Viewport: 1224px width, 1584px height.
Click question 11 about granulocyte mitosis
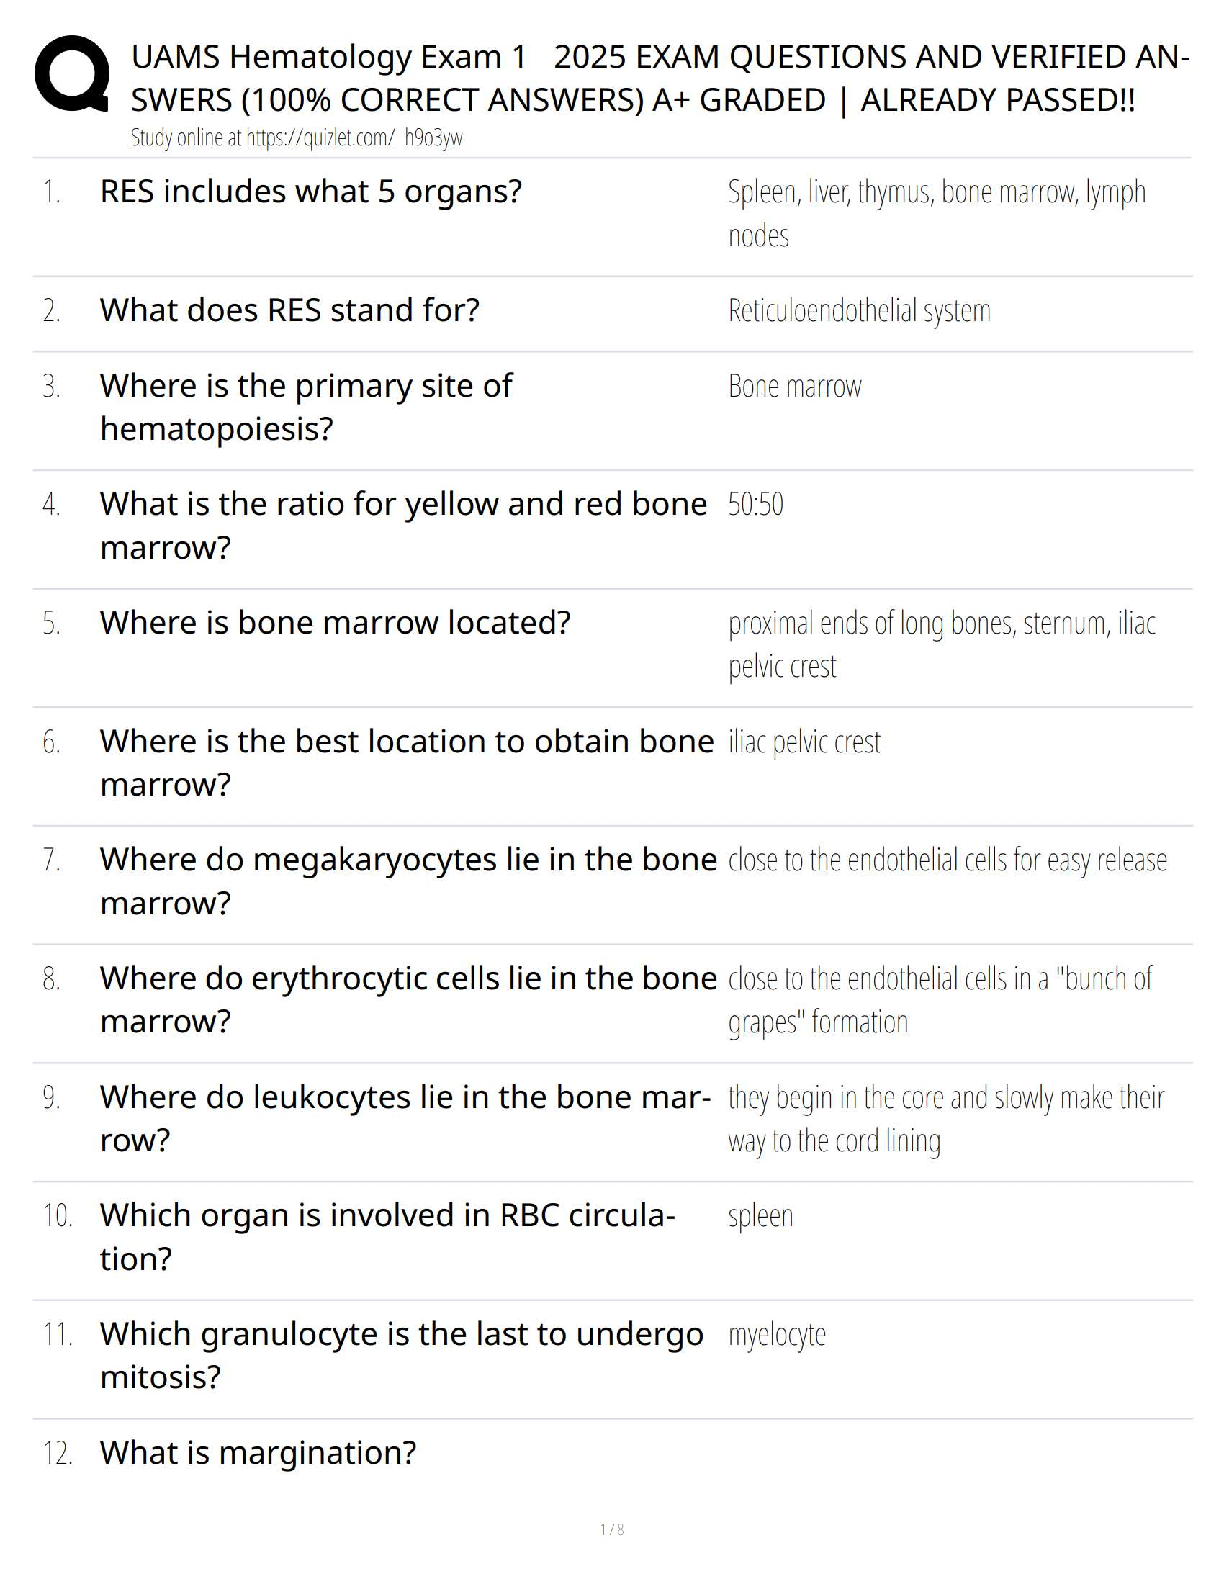tap(402, 1355)
